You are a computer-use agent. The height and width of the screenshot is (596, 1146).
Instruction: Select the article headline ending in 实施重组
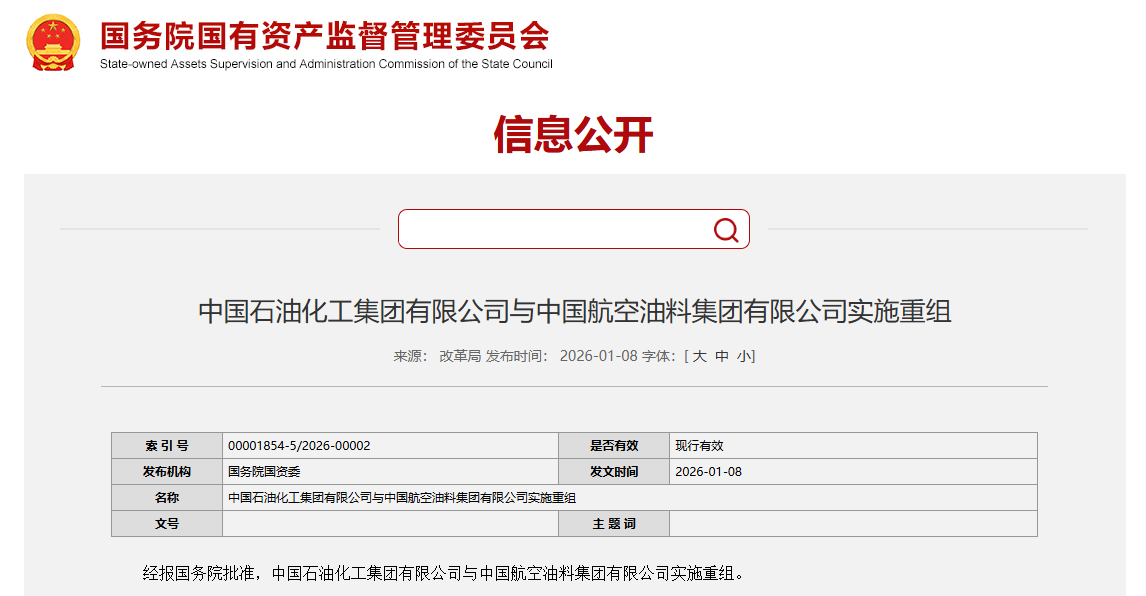click(x=574, y=312)
